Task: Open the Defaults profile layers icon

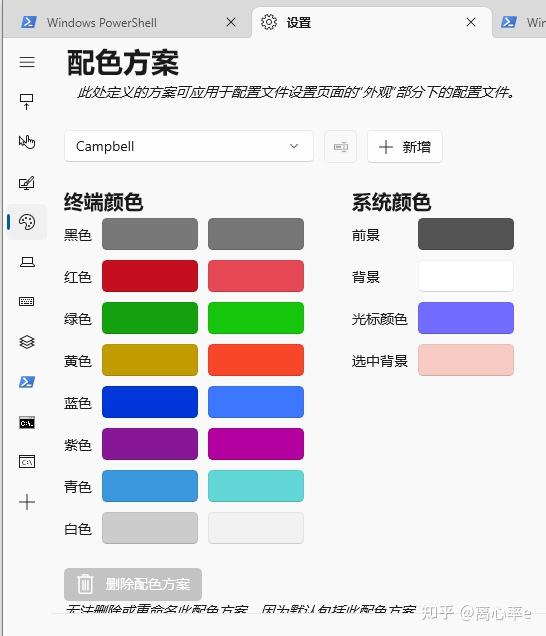Action: pyautogui.click(x=27, y=342)
